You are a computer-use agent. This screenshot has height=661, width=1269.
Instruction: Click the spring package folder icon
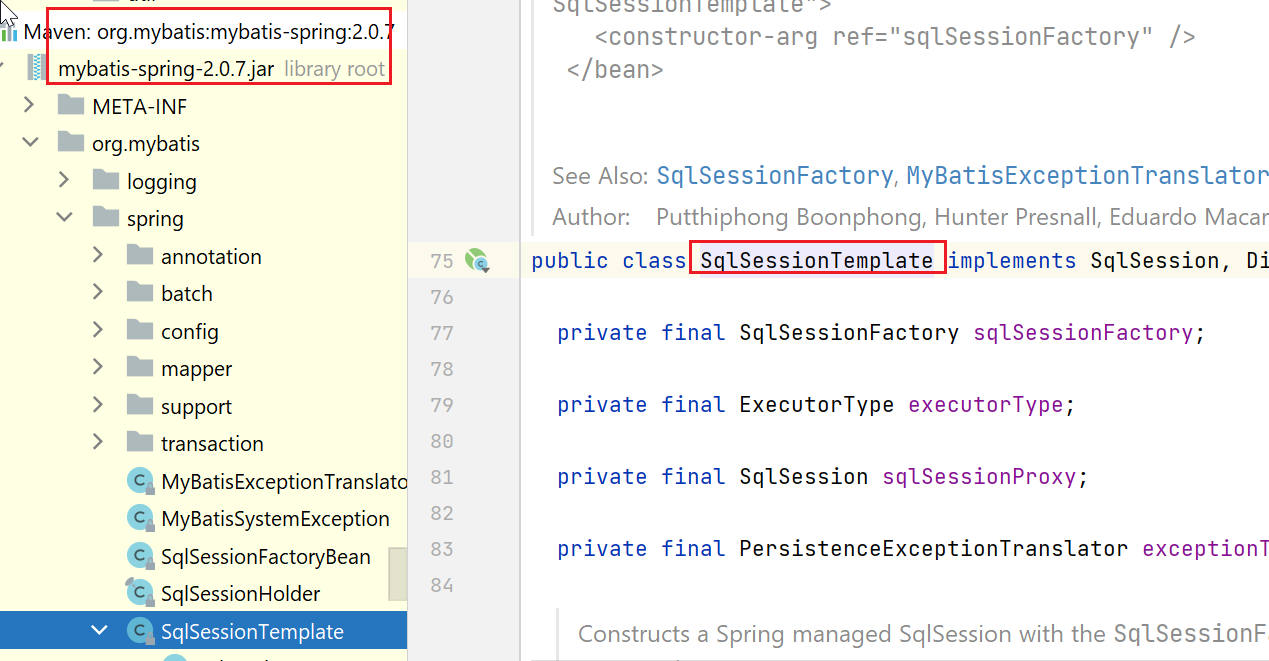click(x=105, y=218)
